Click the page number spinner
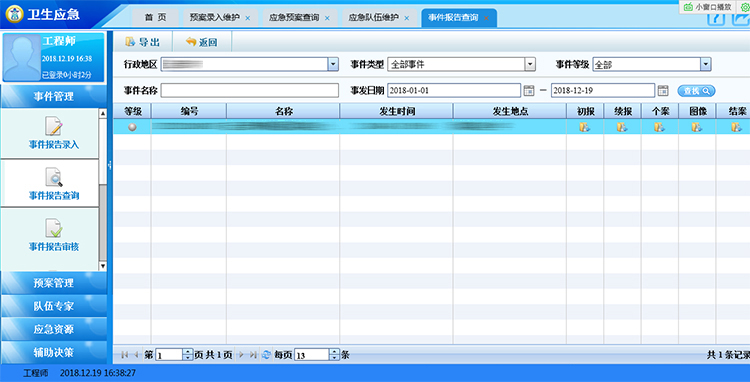The width and height of the screenshot is (750, 382). coord(188,355)
